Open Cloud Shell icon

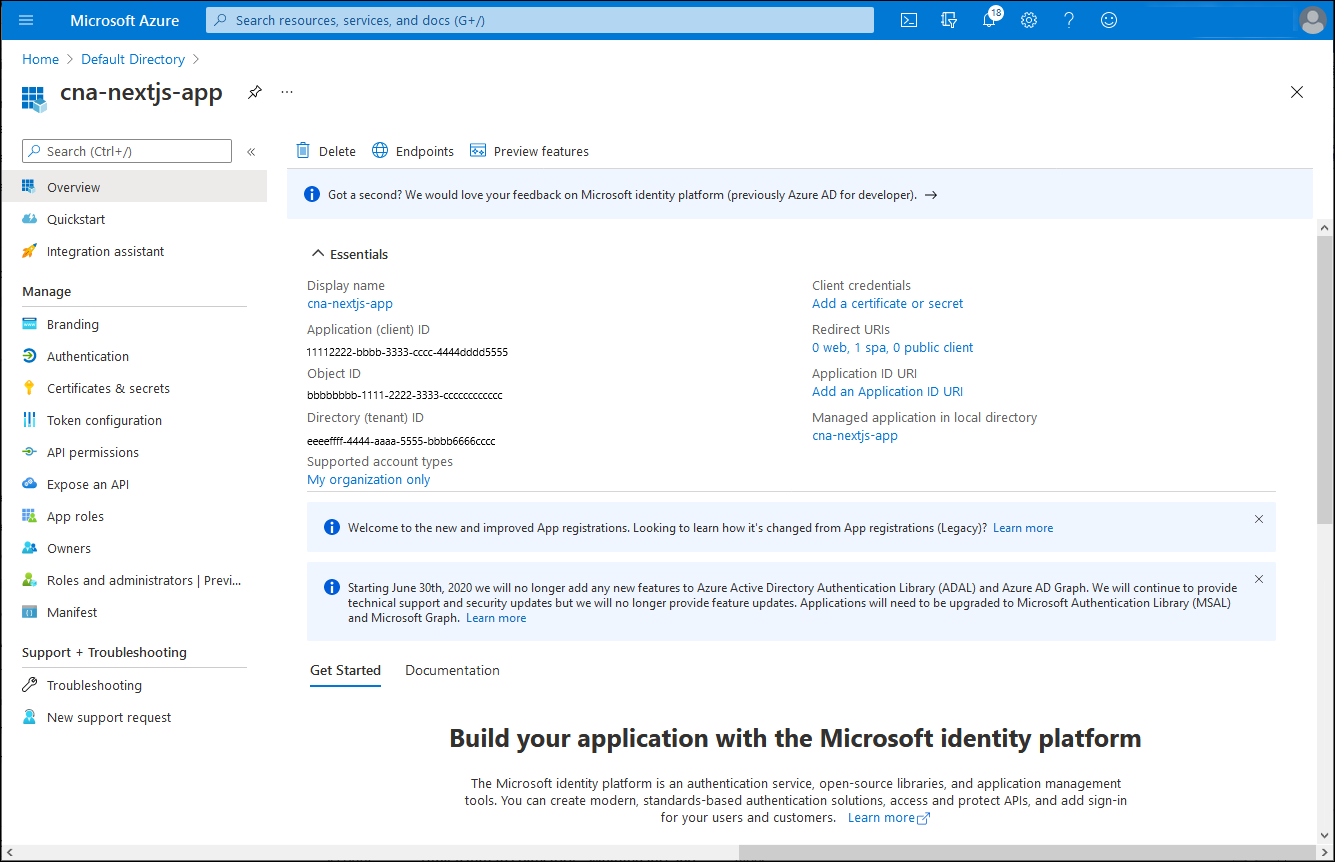coord(909,20)
